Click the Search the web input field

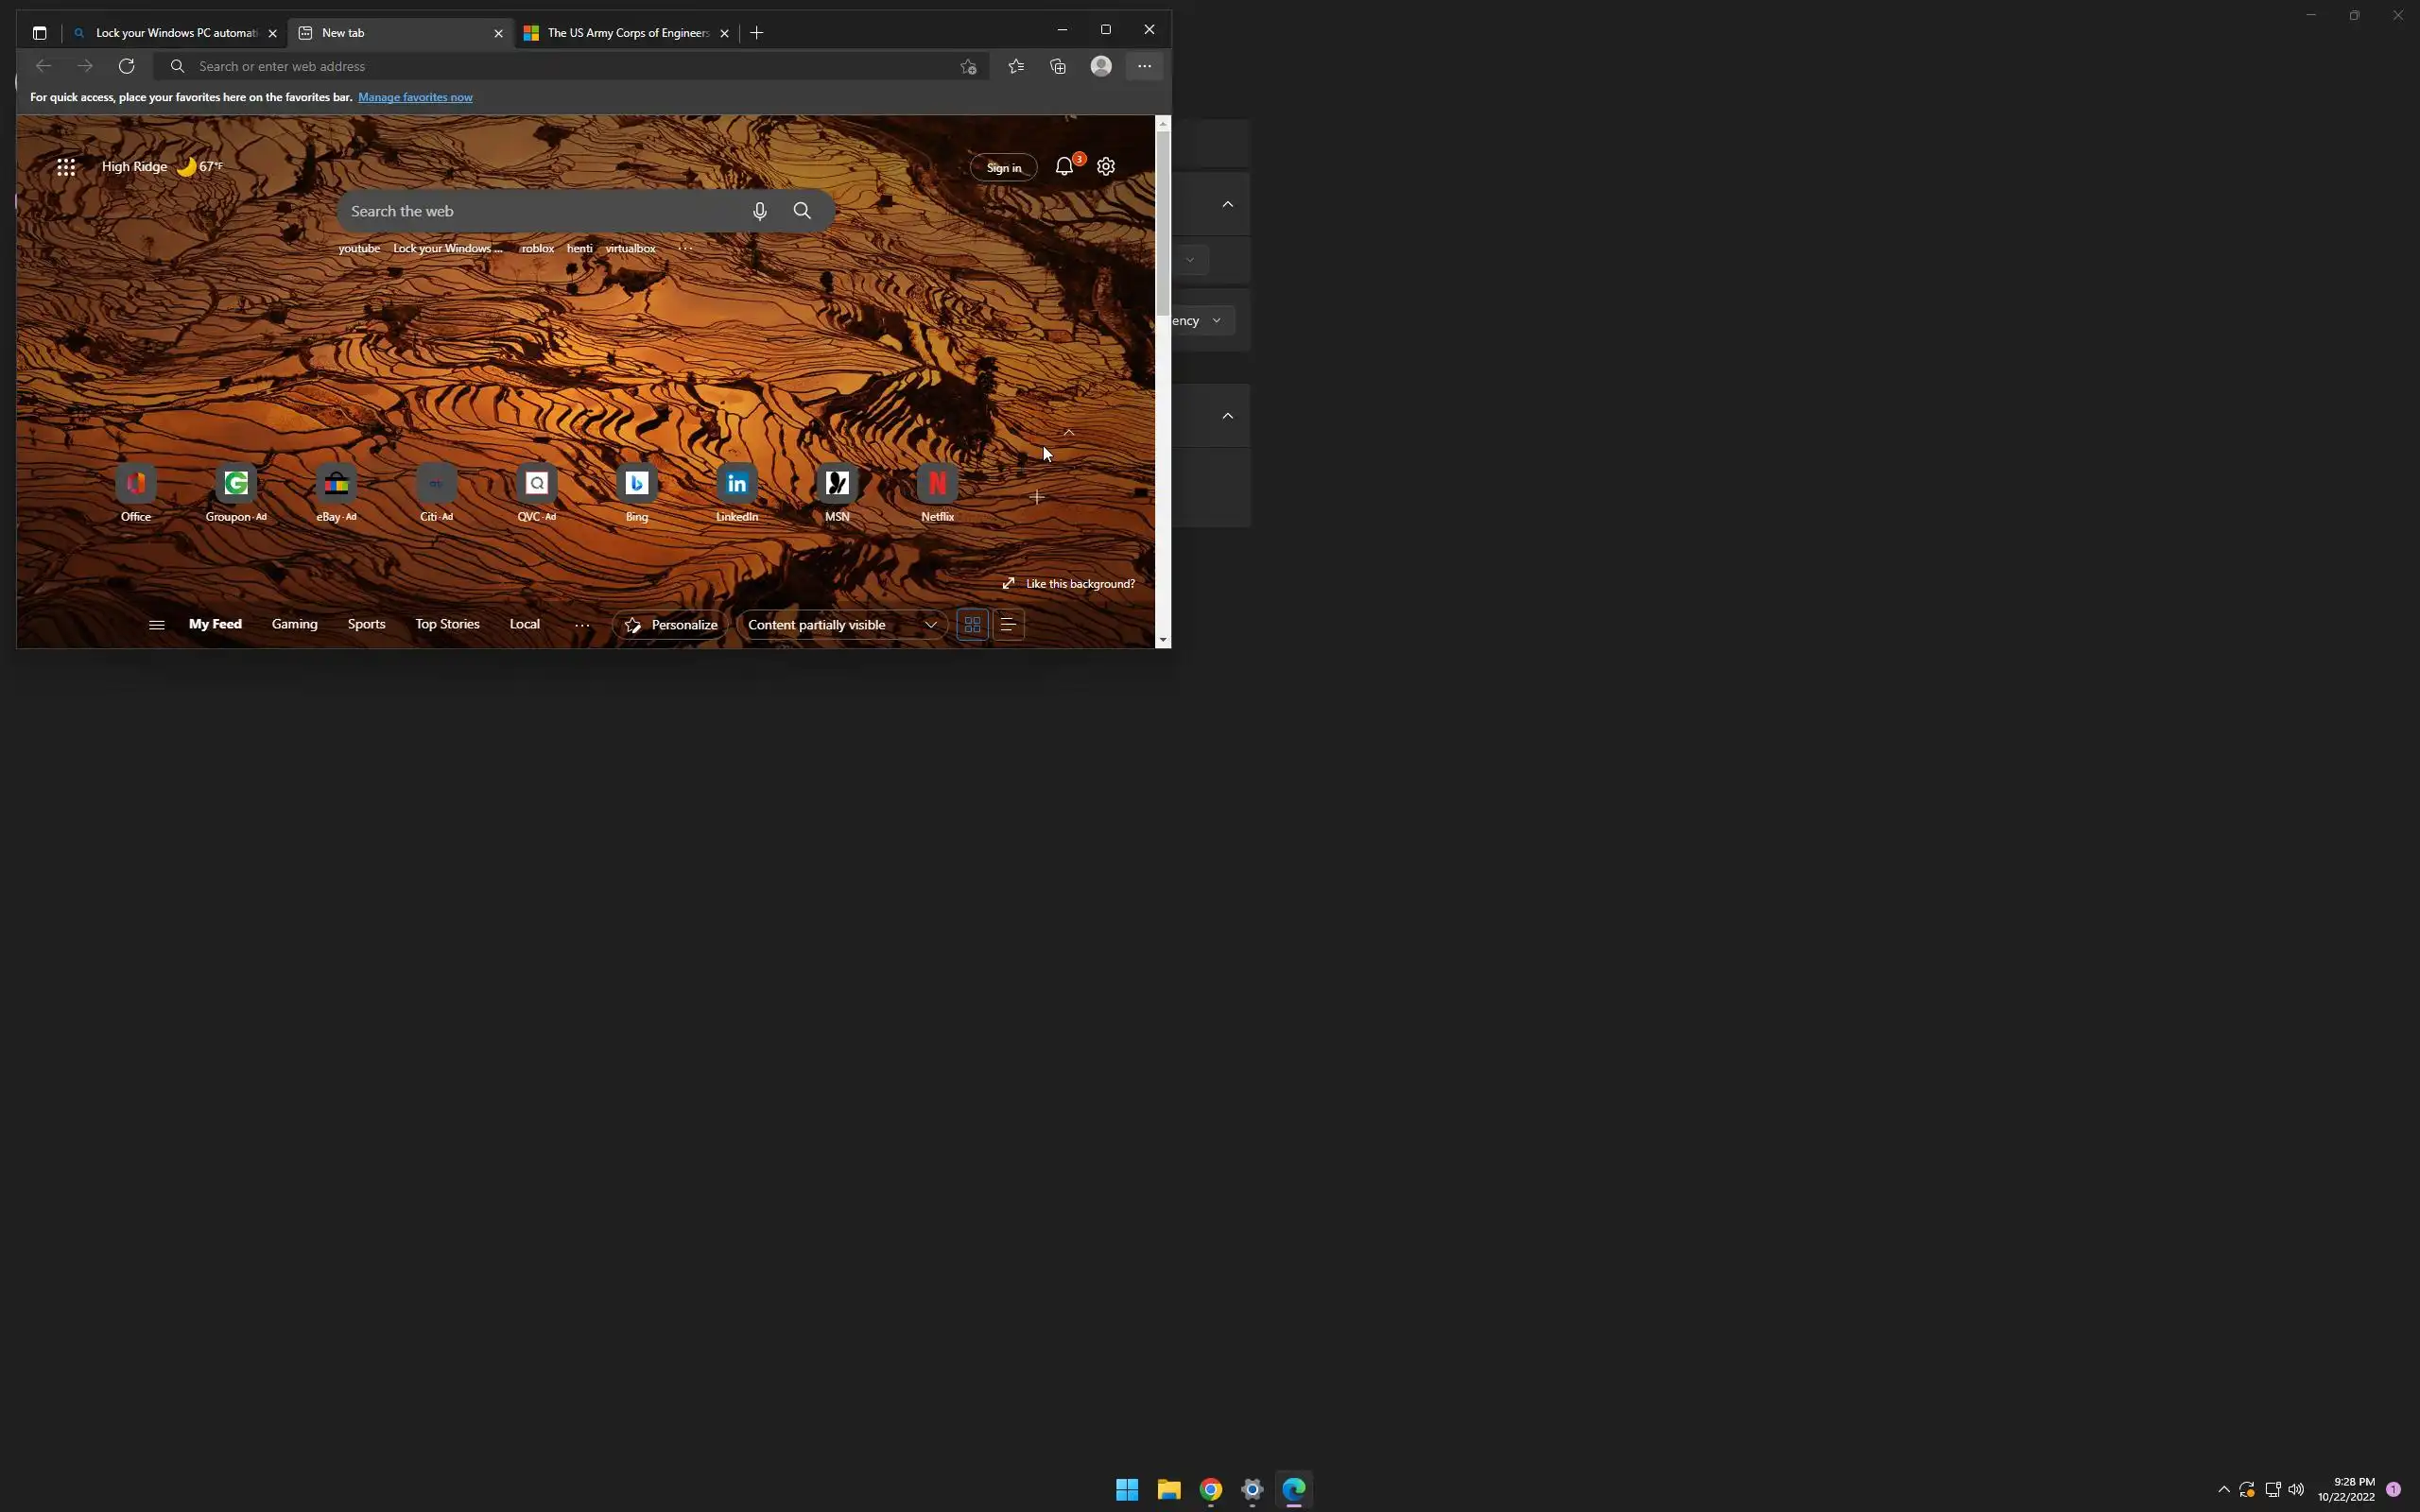pos(540,211)
